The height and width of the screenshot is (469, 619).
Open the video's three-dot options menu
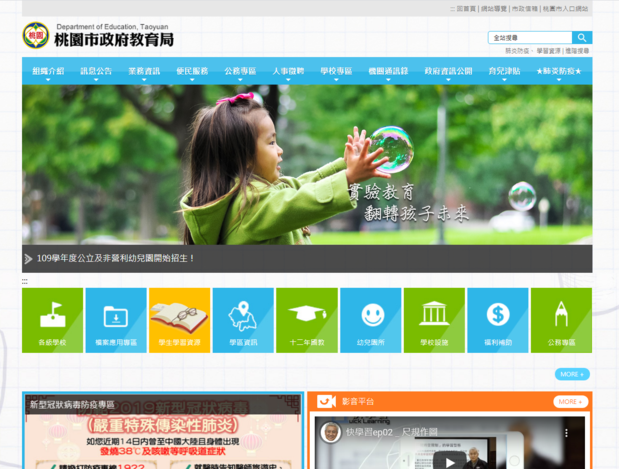pos(566,433)
